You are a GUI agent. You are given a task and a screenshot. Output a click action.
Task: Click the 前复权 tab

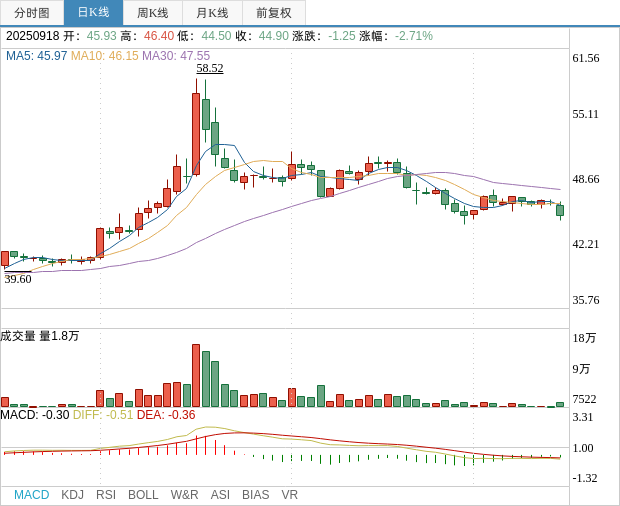(x=274, y=13)
